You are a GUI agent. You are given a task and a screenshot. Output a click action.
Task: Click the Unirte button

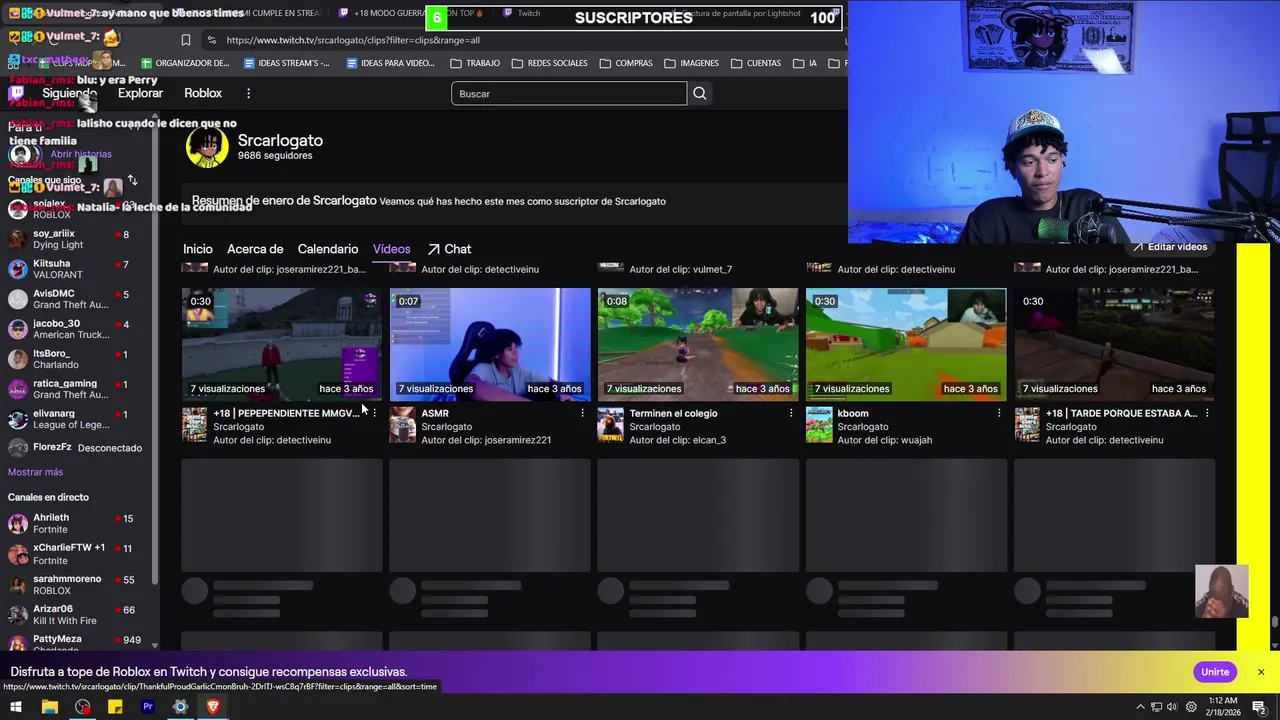pos(1215,672)
